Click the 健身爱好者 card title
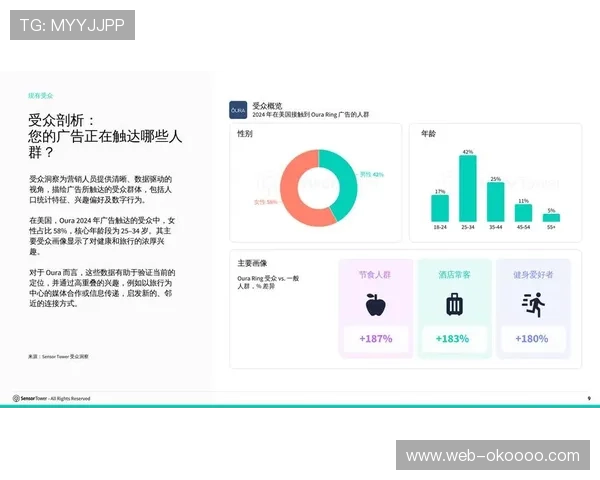The width and height of the screenshot is (600, 480). click(533, 275)
